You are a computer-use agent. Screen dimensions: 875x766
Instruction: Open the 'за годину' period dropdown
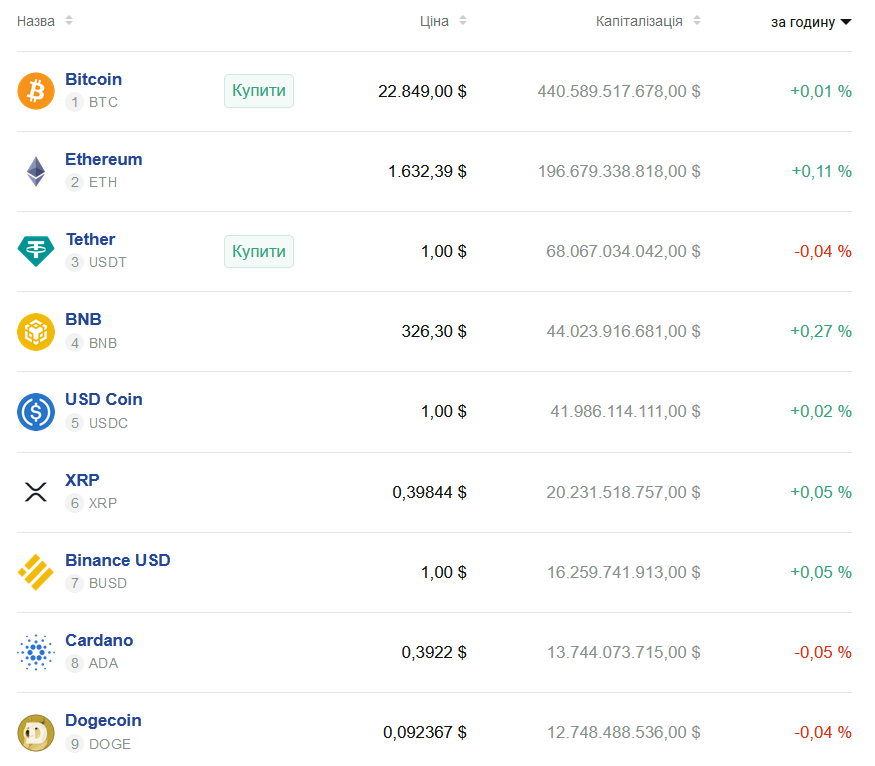(x=811, y=22)
